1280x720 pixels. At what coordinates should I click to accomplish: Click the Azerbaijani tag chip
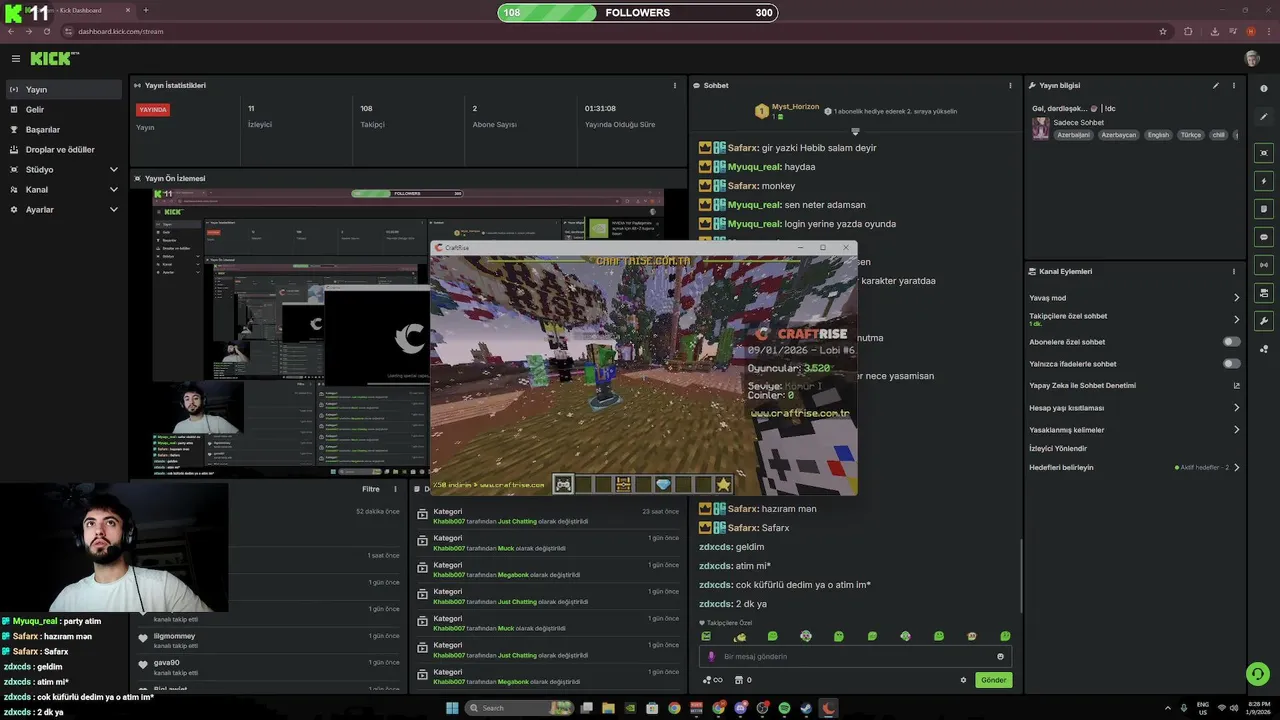point(1073,135)
